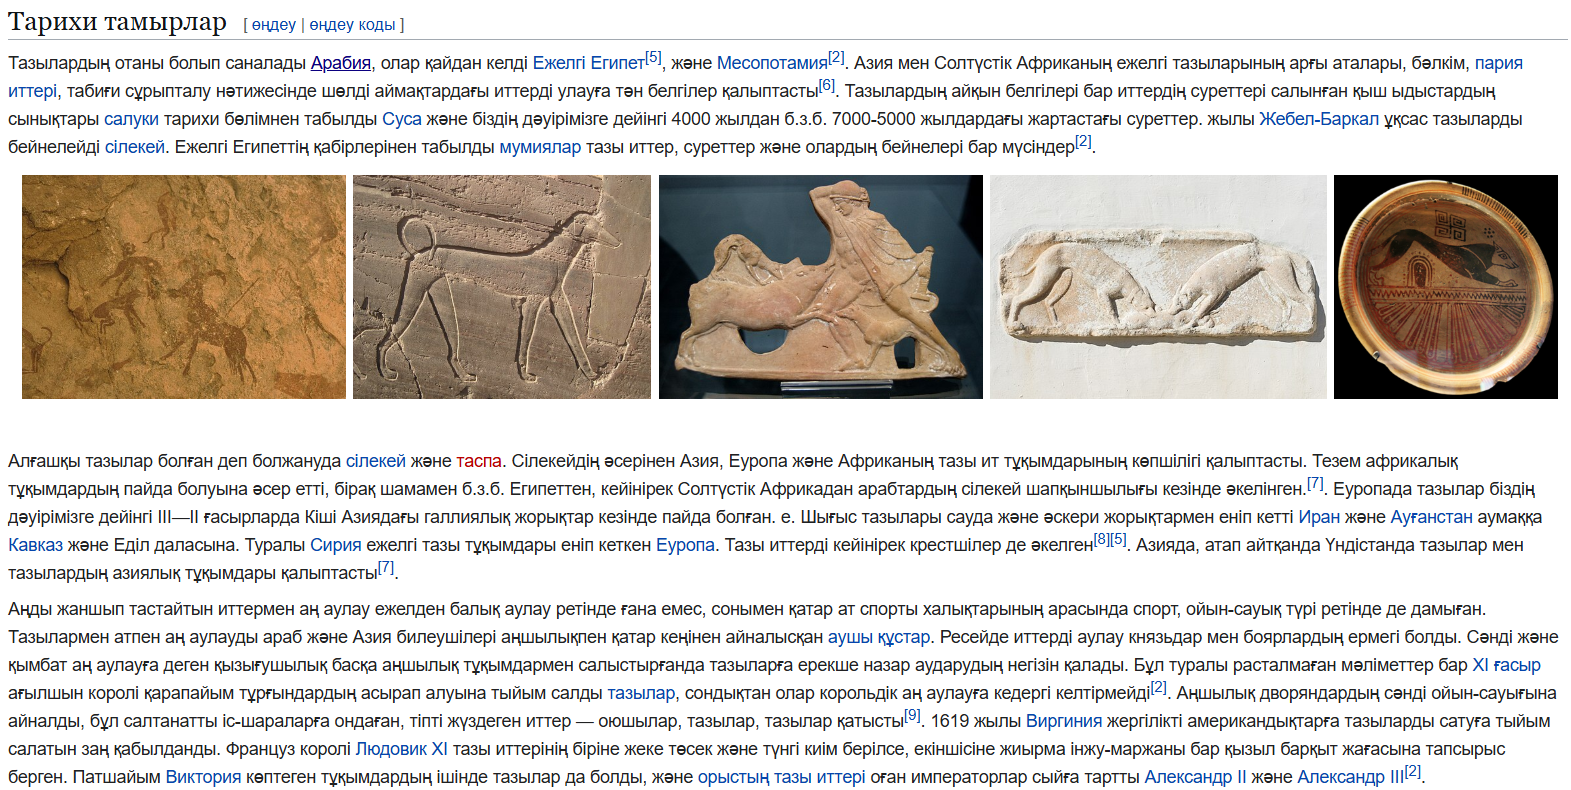Open the round painted plate thumbnail
The width and height of the screenshot is (1571, 790).
pyautogui.click(x=1446, y=287)
